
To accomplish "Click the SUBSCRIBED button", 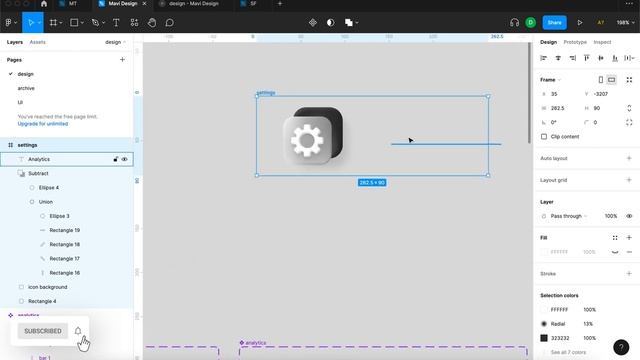I will (43, 331).
